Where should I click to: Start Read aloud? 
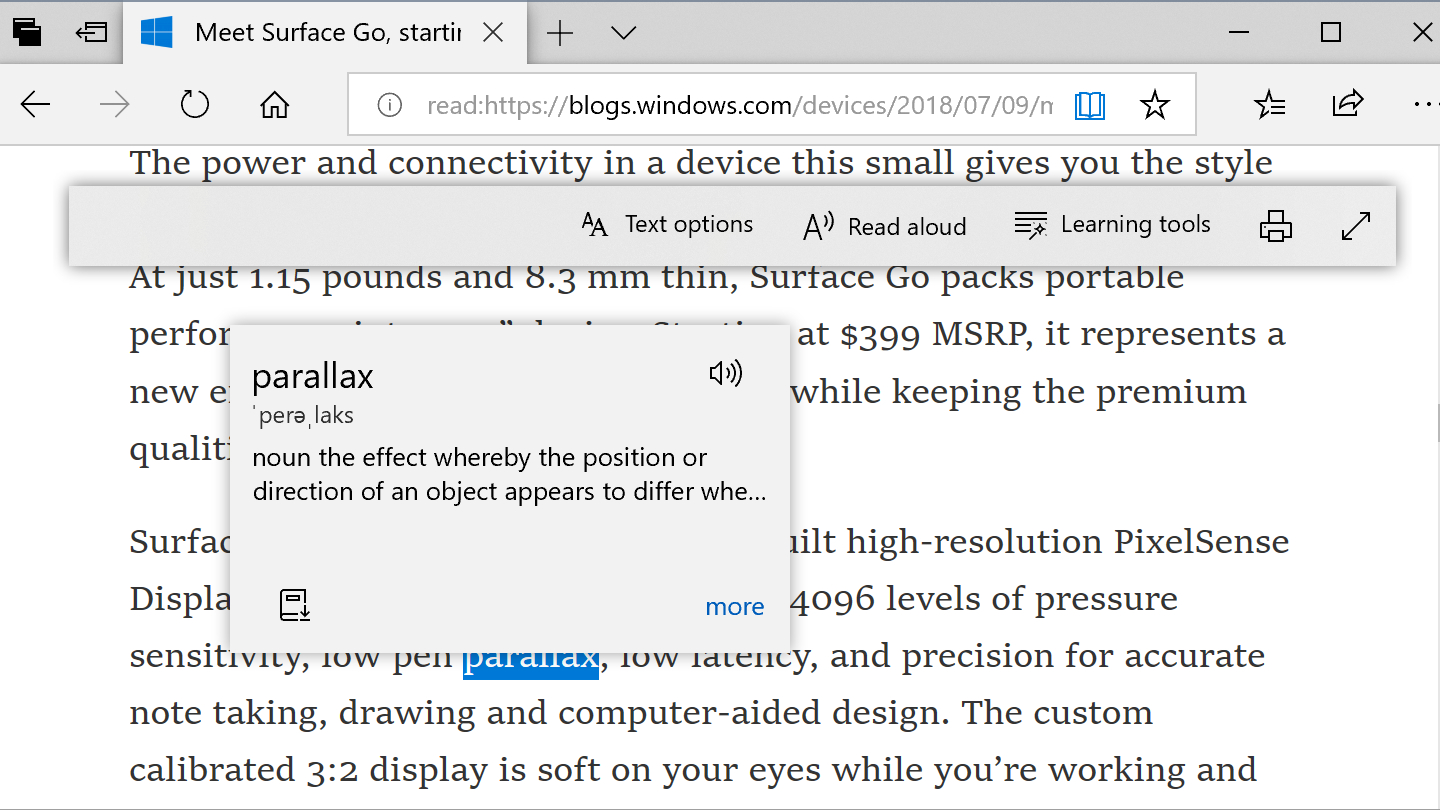[x=885, y=227]
